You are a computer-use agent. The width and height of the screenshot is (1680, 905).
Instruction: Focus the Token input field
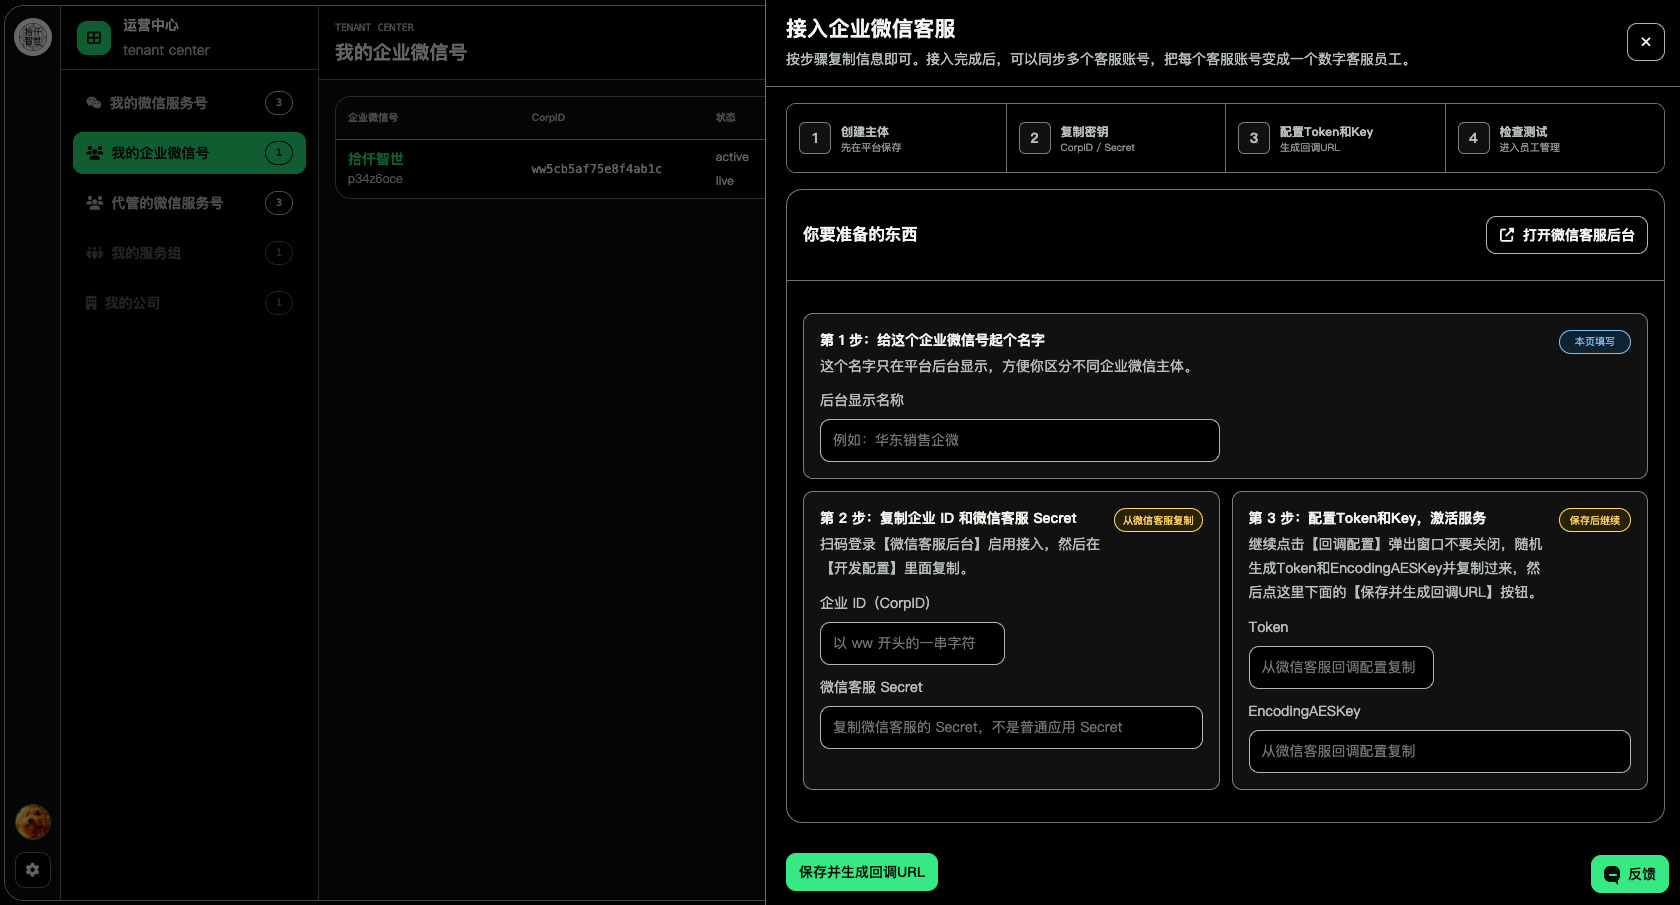coord(1341,667)
